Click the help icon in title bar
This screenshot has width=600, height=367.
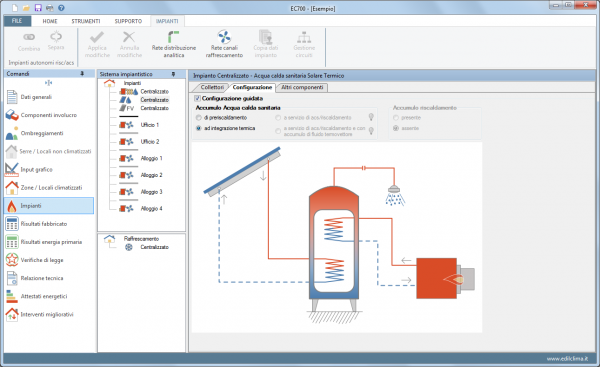click(61, 8)
